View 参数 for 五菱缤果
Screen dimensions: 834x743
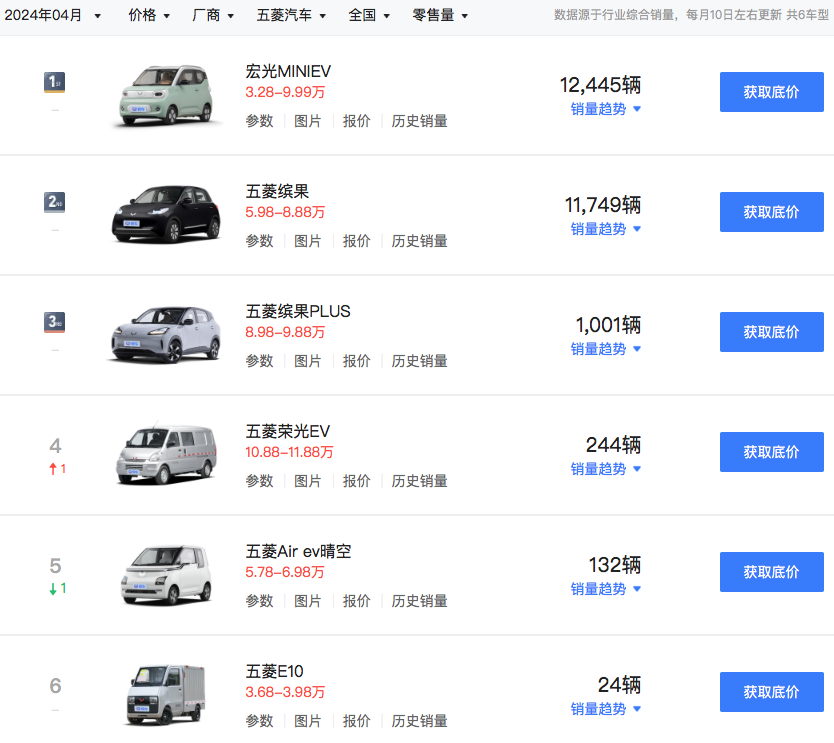(260, 241)
